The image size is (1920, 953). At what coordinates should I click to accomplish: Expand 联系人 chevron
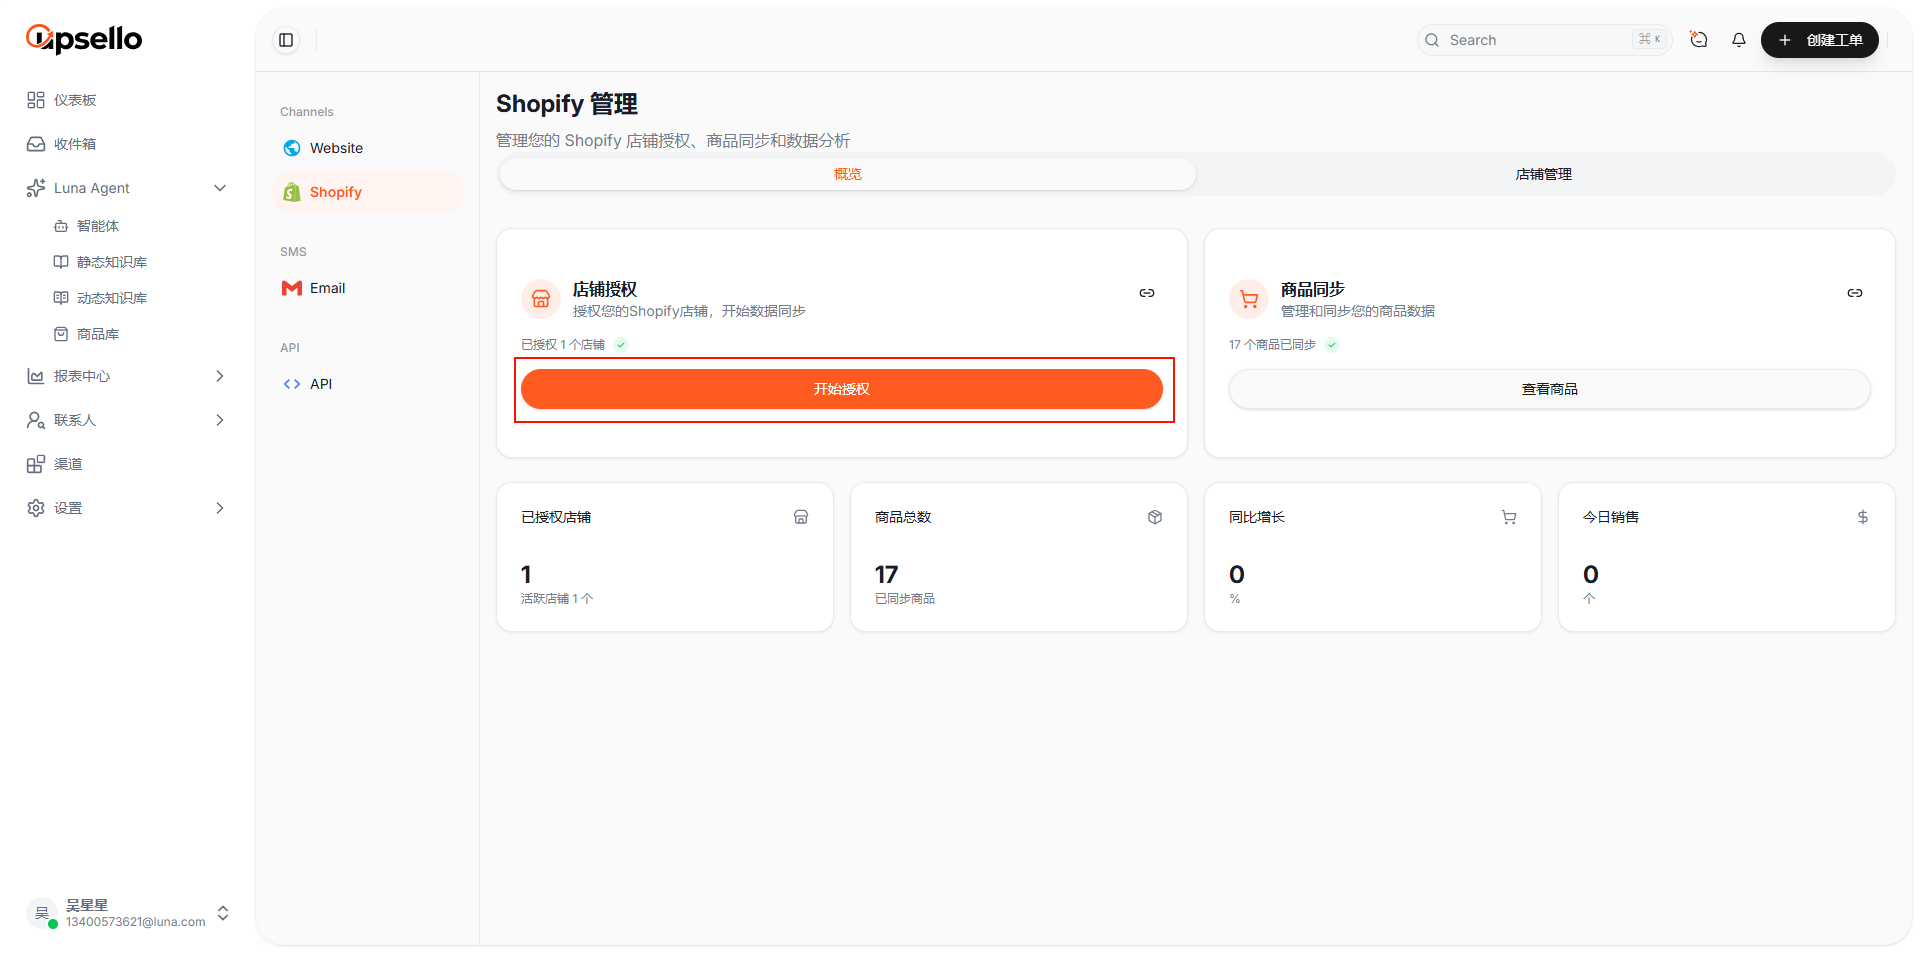tap(220, 420)
